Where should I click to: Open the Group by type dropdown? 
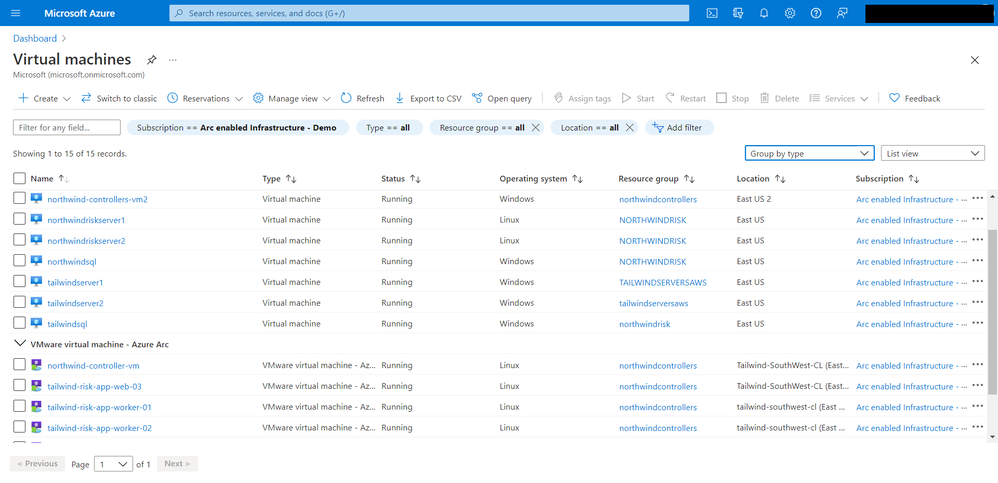[x=810, y=153]
